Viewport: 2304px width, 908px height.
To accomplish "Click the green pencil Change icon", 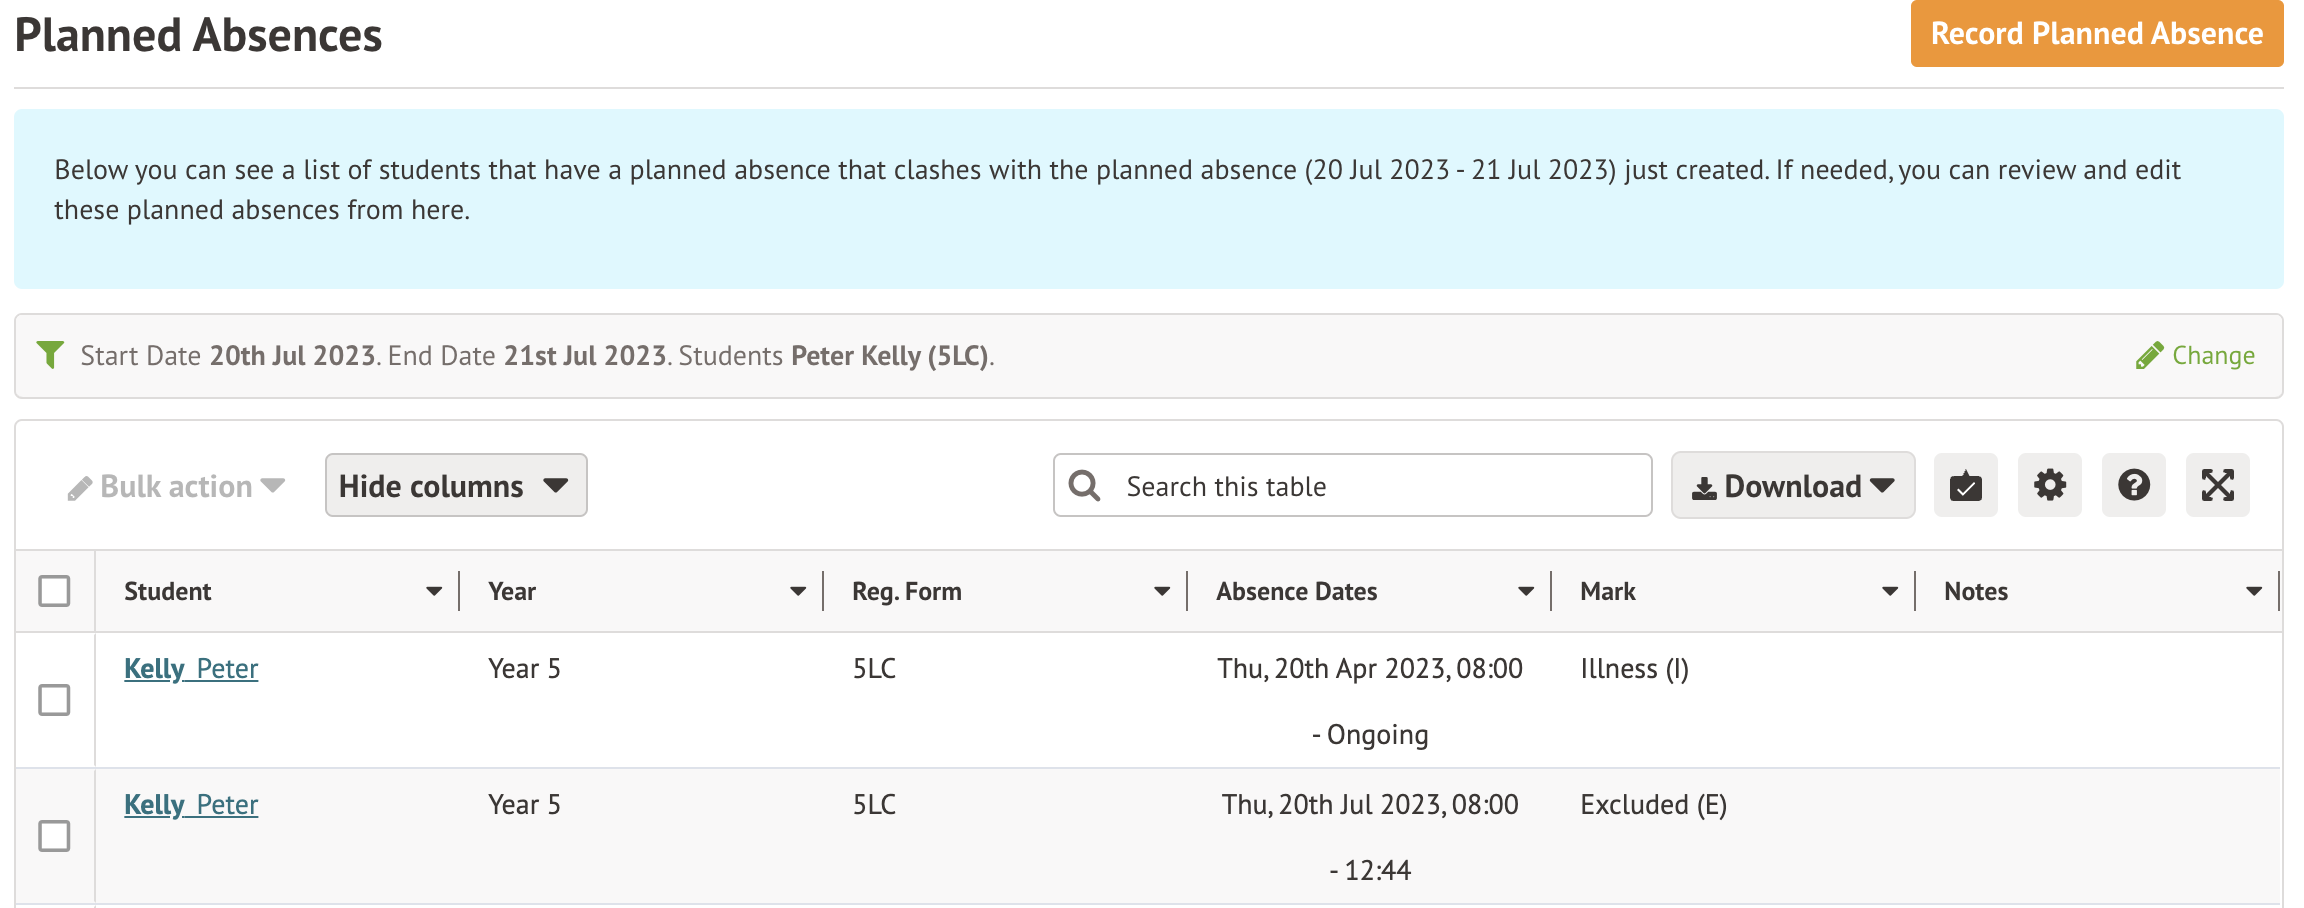I will pyautogui.click(x=2148, y=356).
